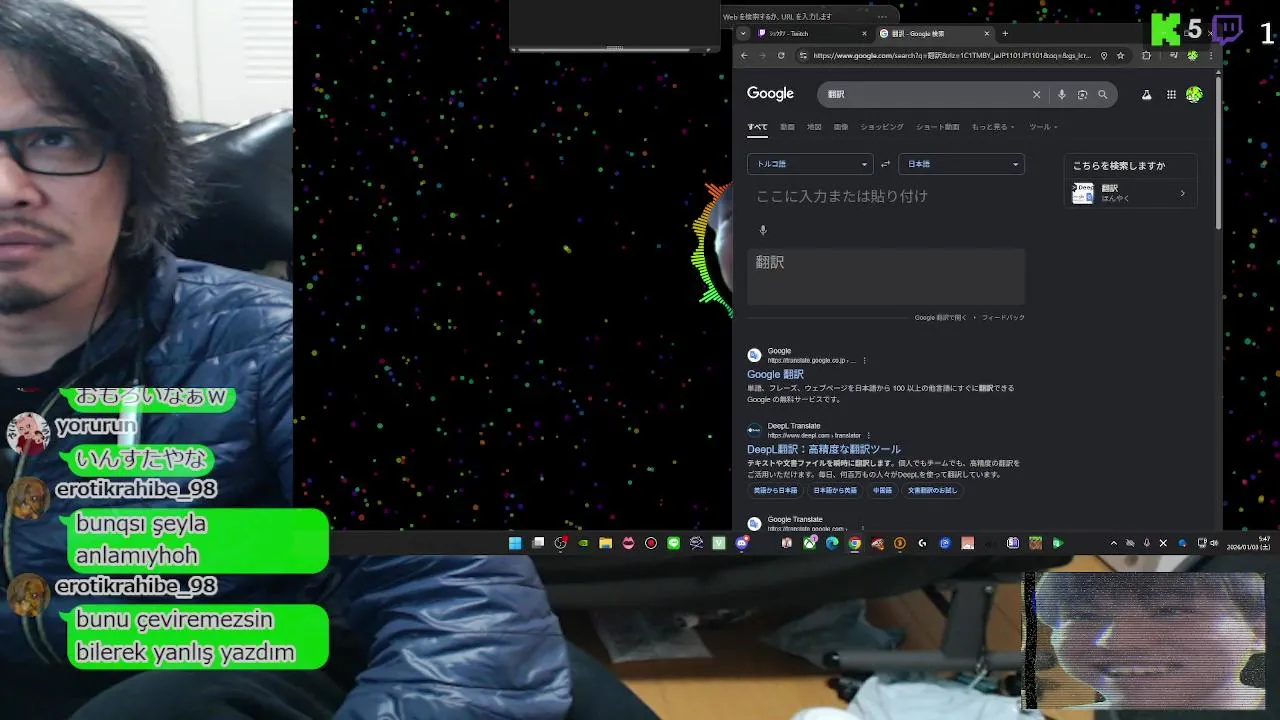Switch to the Twitch tab
Screen dimensions: 1280x720
point(810,33)
